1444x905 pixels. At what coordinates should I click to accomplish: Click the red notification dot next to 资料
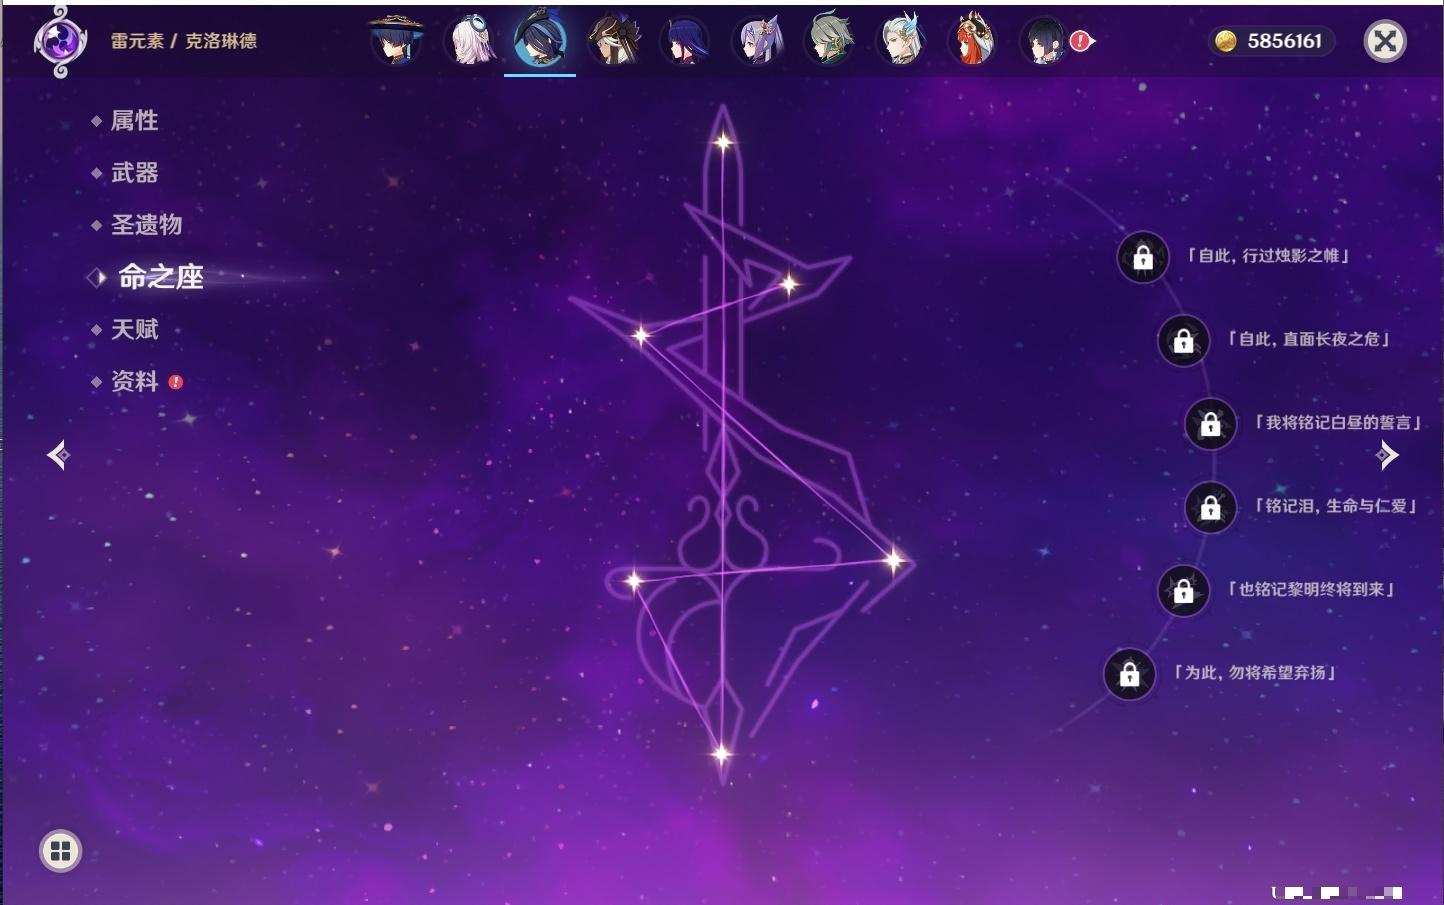coord(176,382)
